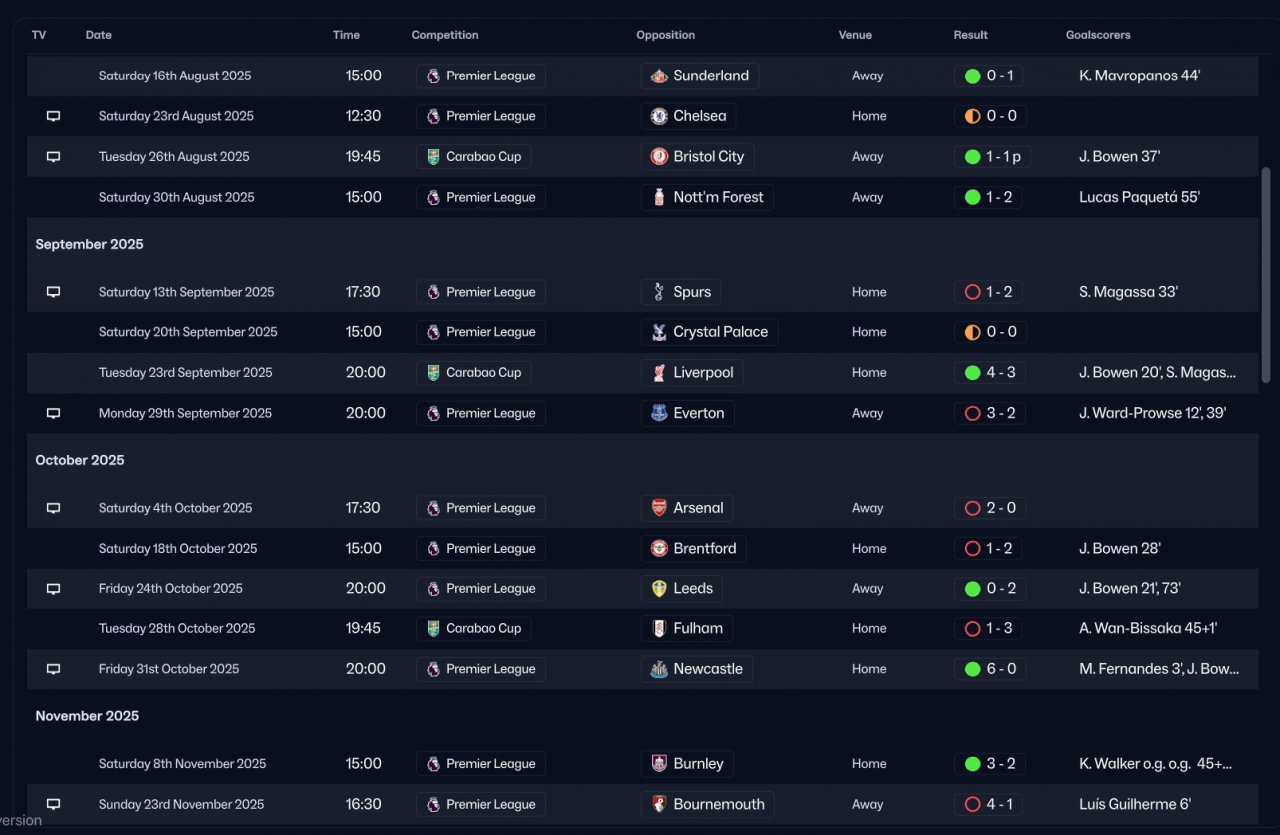Select the Nott'm Forest opposition link
This screenshot has width=1280, height=835.
[x=706, y=197]
